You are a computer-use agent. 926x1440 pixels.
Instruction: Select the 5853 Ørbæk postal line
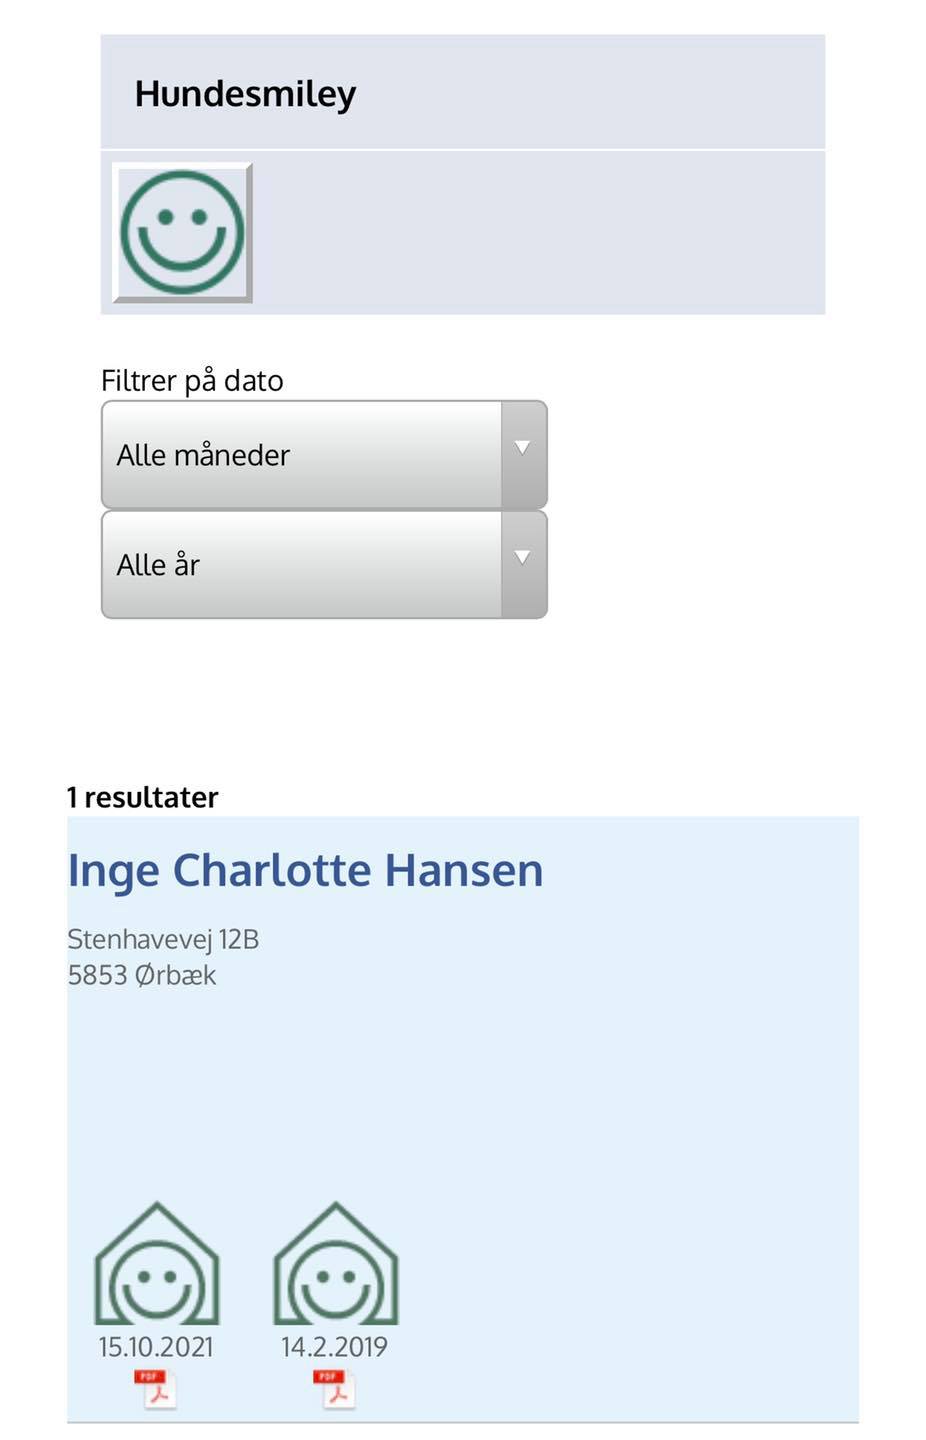pyautogui.click(x=141, y=975)
